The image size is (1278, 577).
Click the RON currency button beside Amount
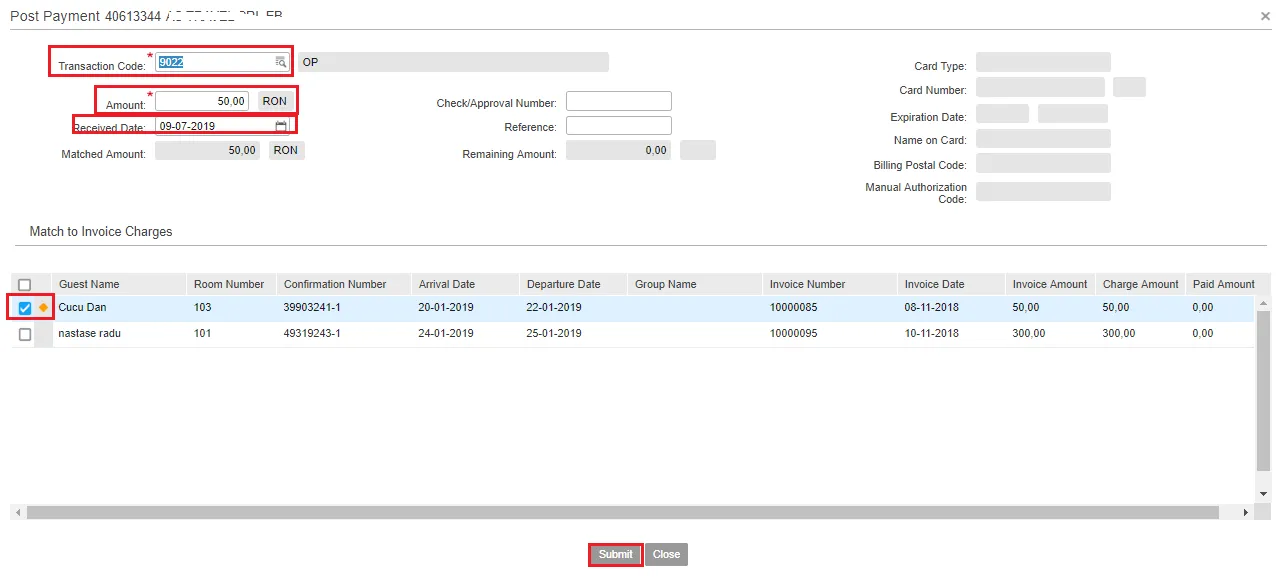click(x=275, y=101)
